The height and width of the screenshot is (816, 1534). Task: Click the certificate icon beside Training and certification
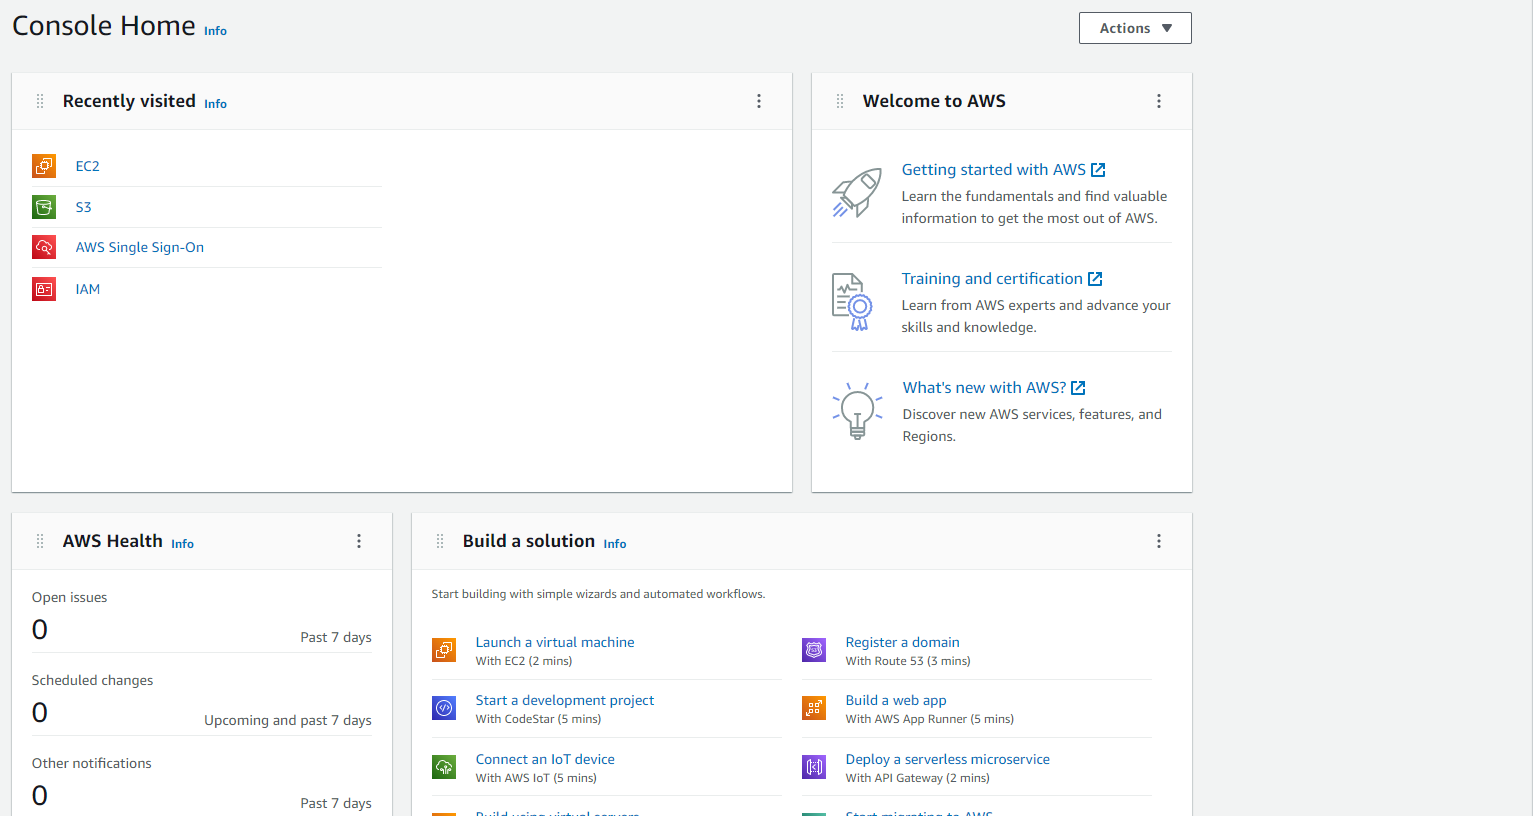point(853,302)
